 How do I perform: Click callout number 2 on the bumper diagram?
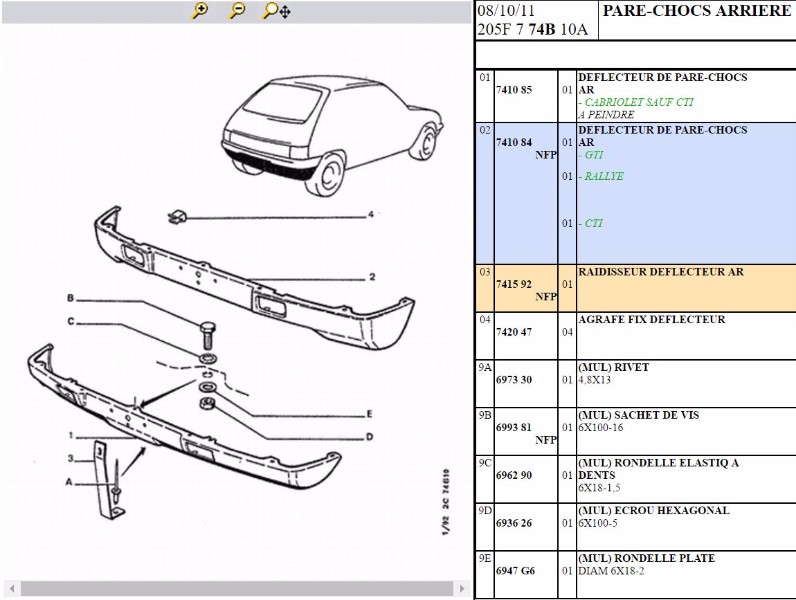(370, 277)
